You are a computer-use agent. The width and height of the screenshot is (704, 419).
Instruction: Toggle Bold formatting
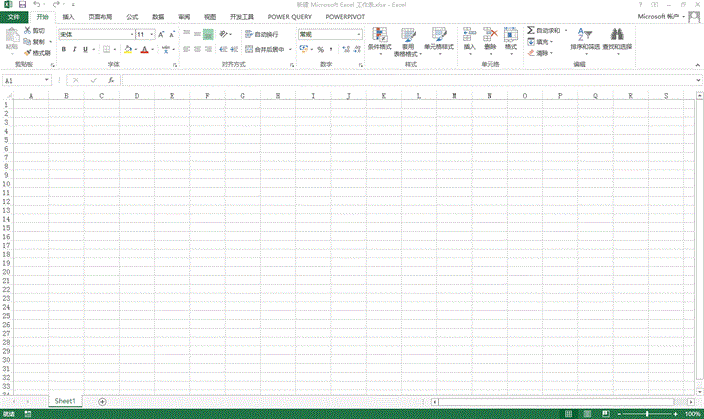click(x=62, y=49)
